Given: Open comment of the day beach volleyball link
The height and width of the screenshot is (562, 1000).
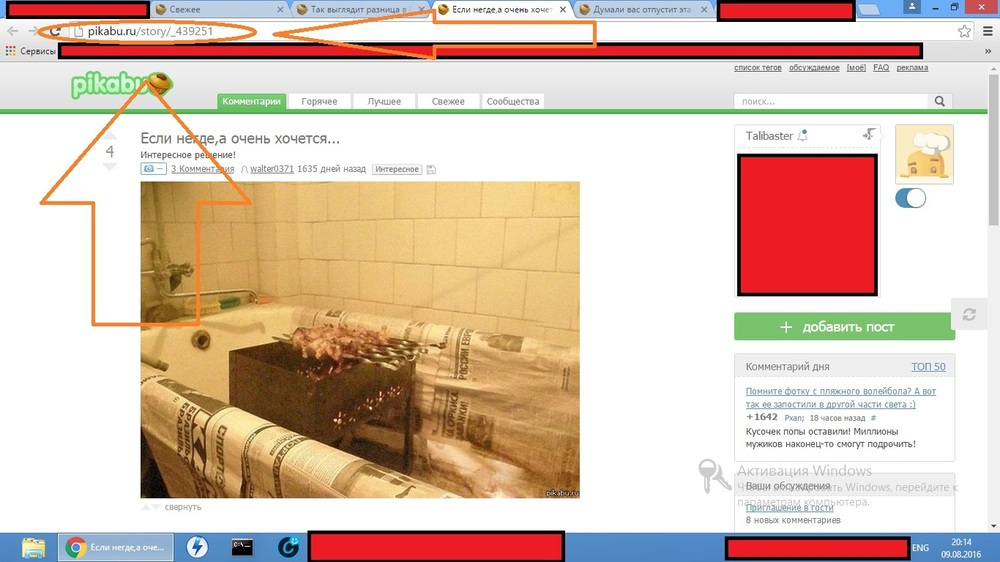Looking at the screenshot, I should pos(841,397).
